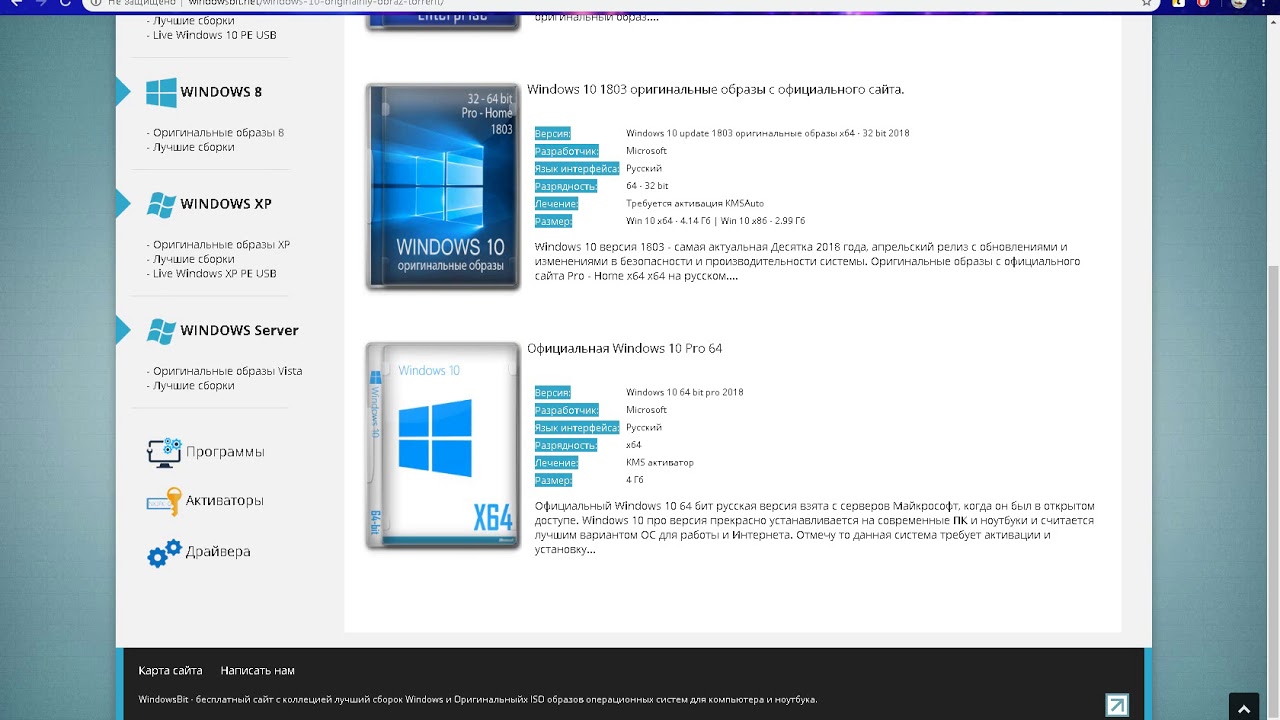Open the Активаторы sidebar link

(x=225, y=501)
